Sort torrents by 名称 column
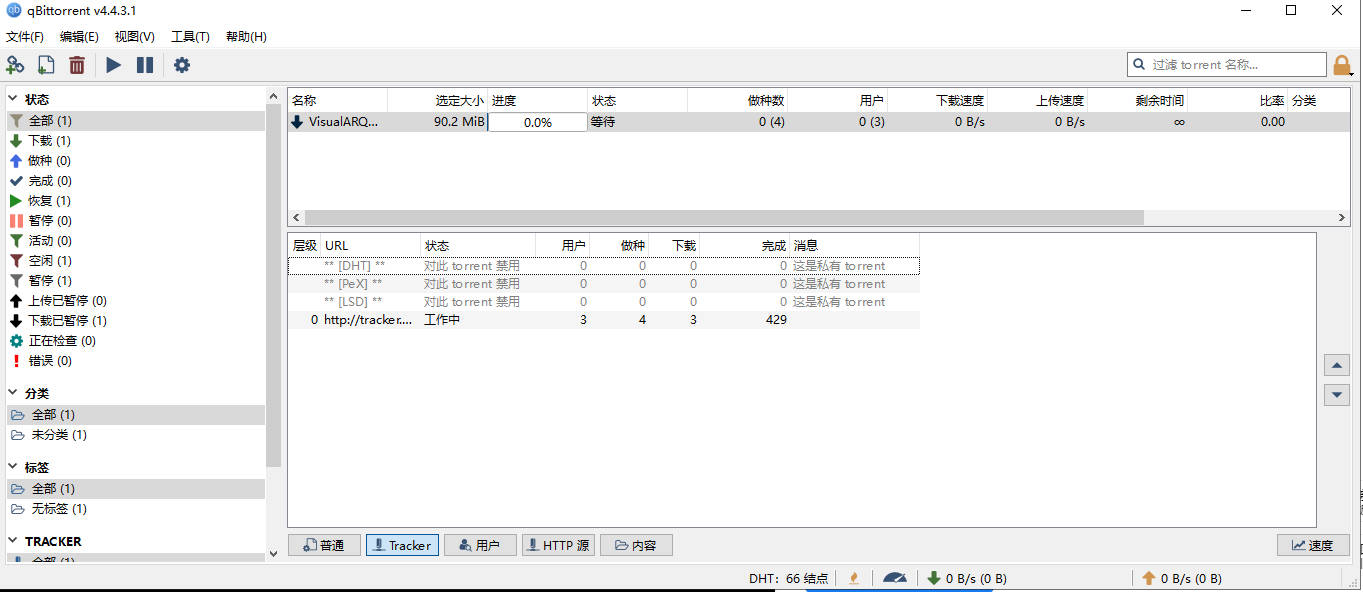The width and height of the screenshot is (1363, 592). [x=337, y=101]
